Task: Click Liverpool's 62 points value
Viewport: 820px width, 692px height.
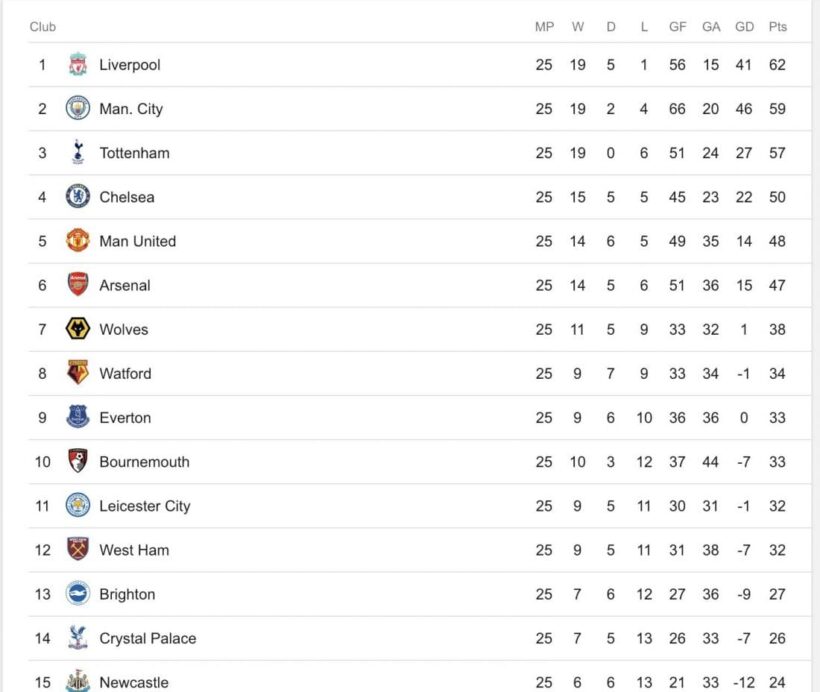Action: coord(777,65)
